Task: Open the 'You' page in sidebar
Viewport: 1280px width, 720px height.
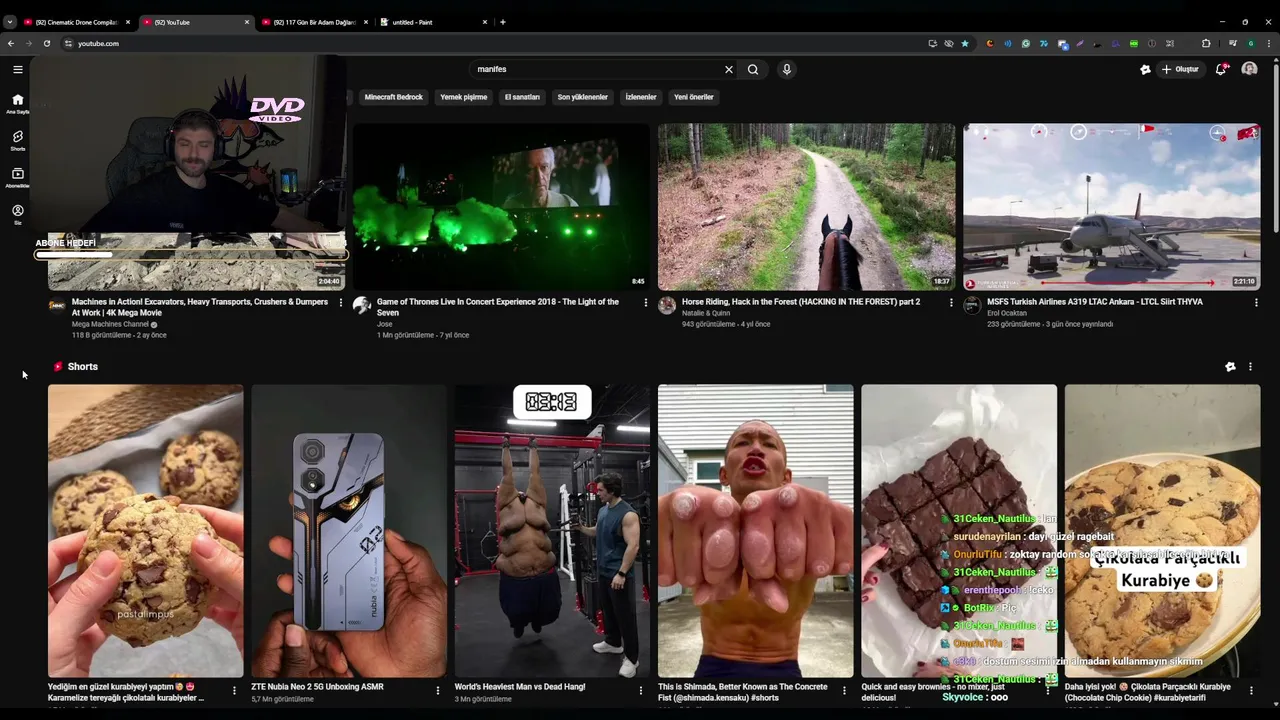Action: point(17,214)
